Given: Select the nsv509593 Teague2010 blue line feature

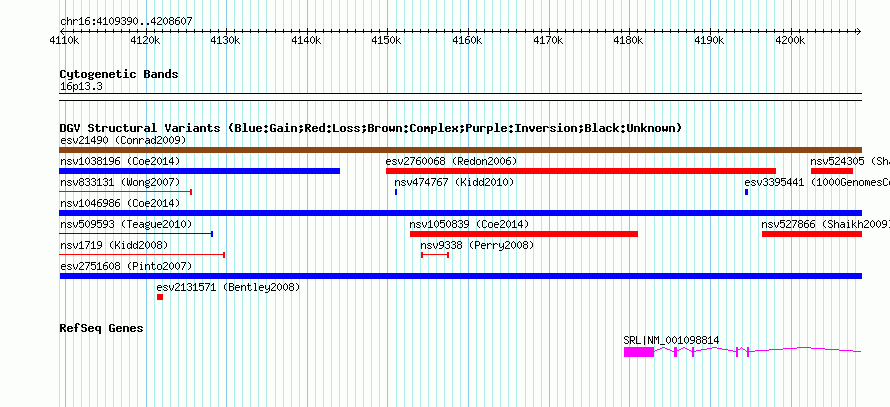Looking at the screenshot, I should coord(136,234).
